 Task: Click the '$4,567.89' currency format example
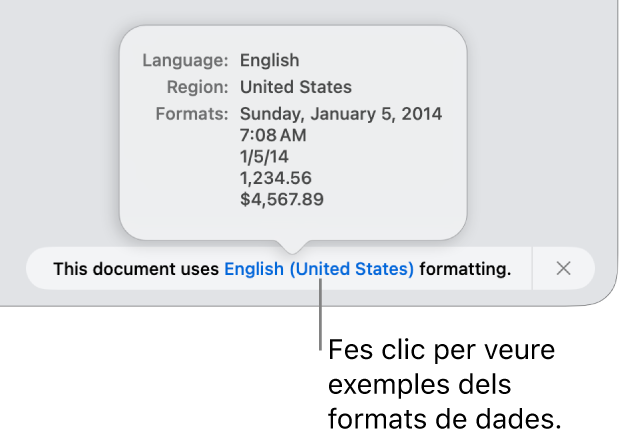coord(281,199)
